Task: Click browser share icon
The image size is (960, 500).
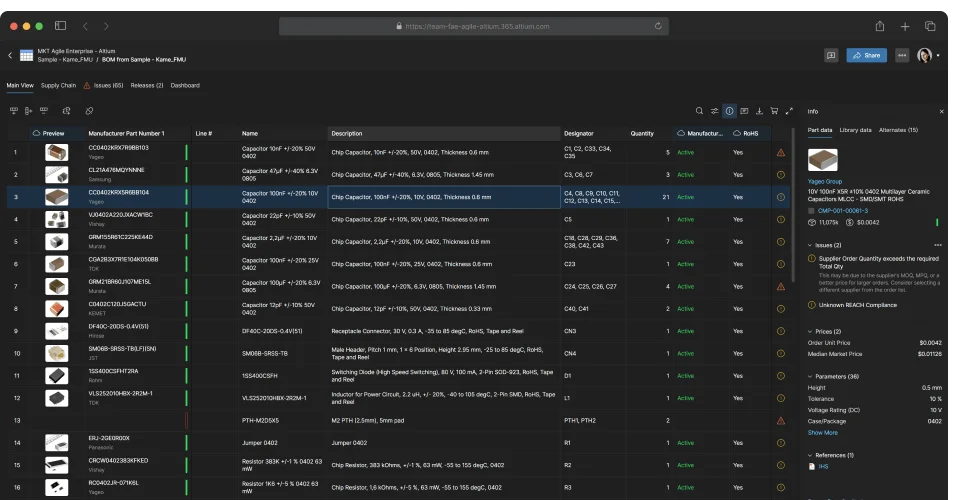Action: tap(880, 26)
